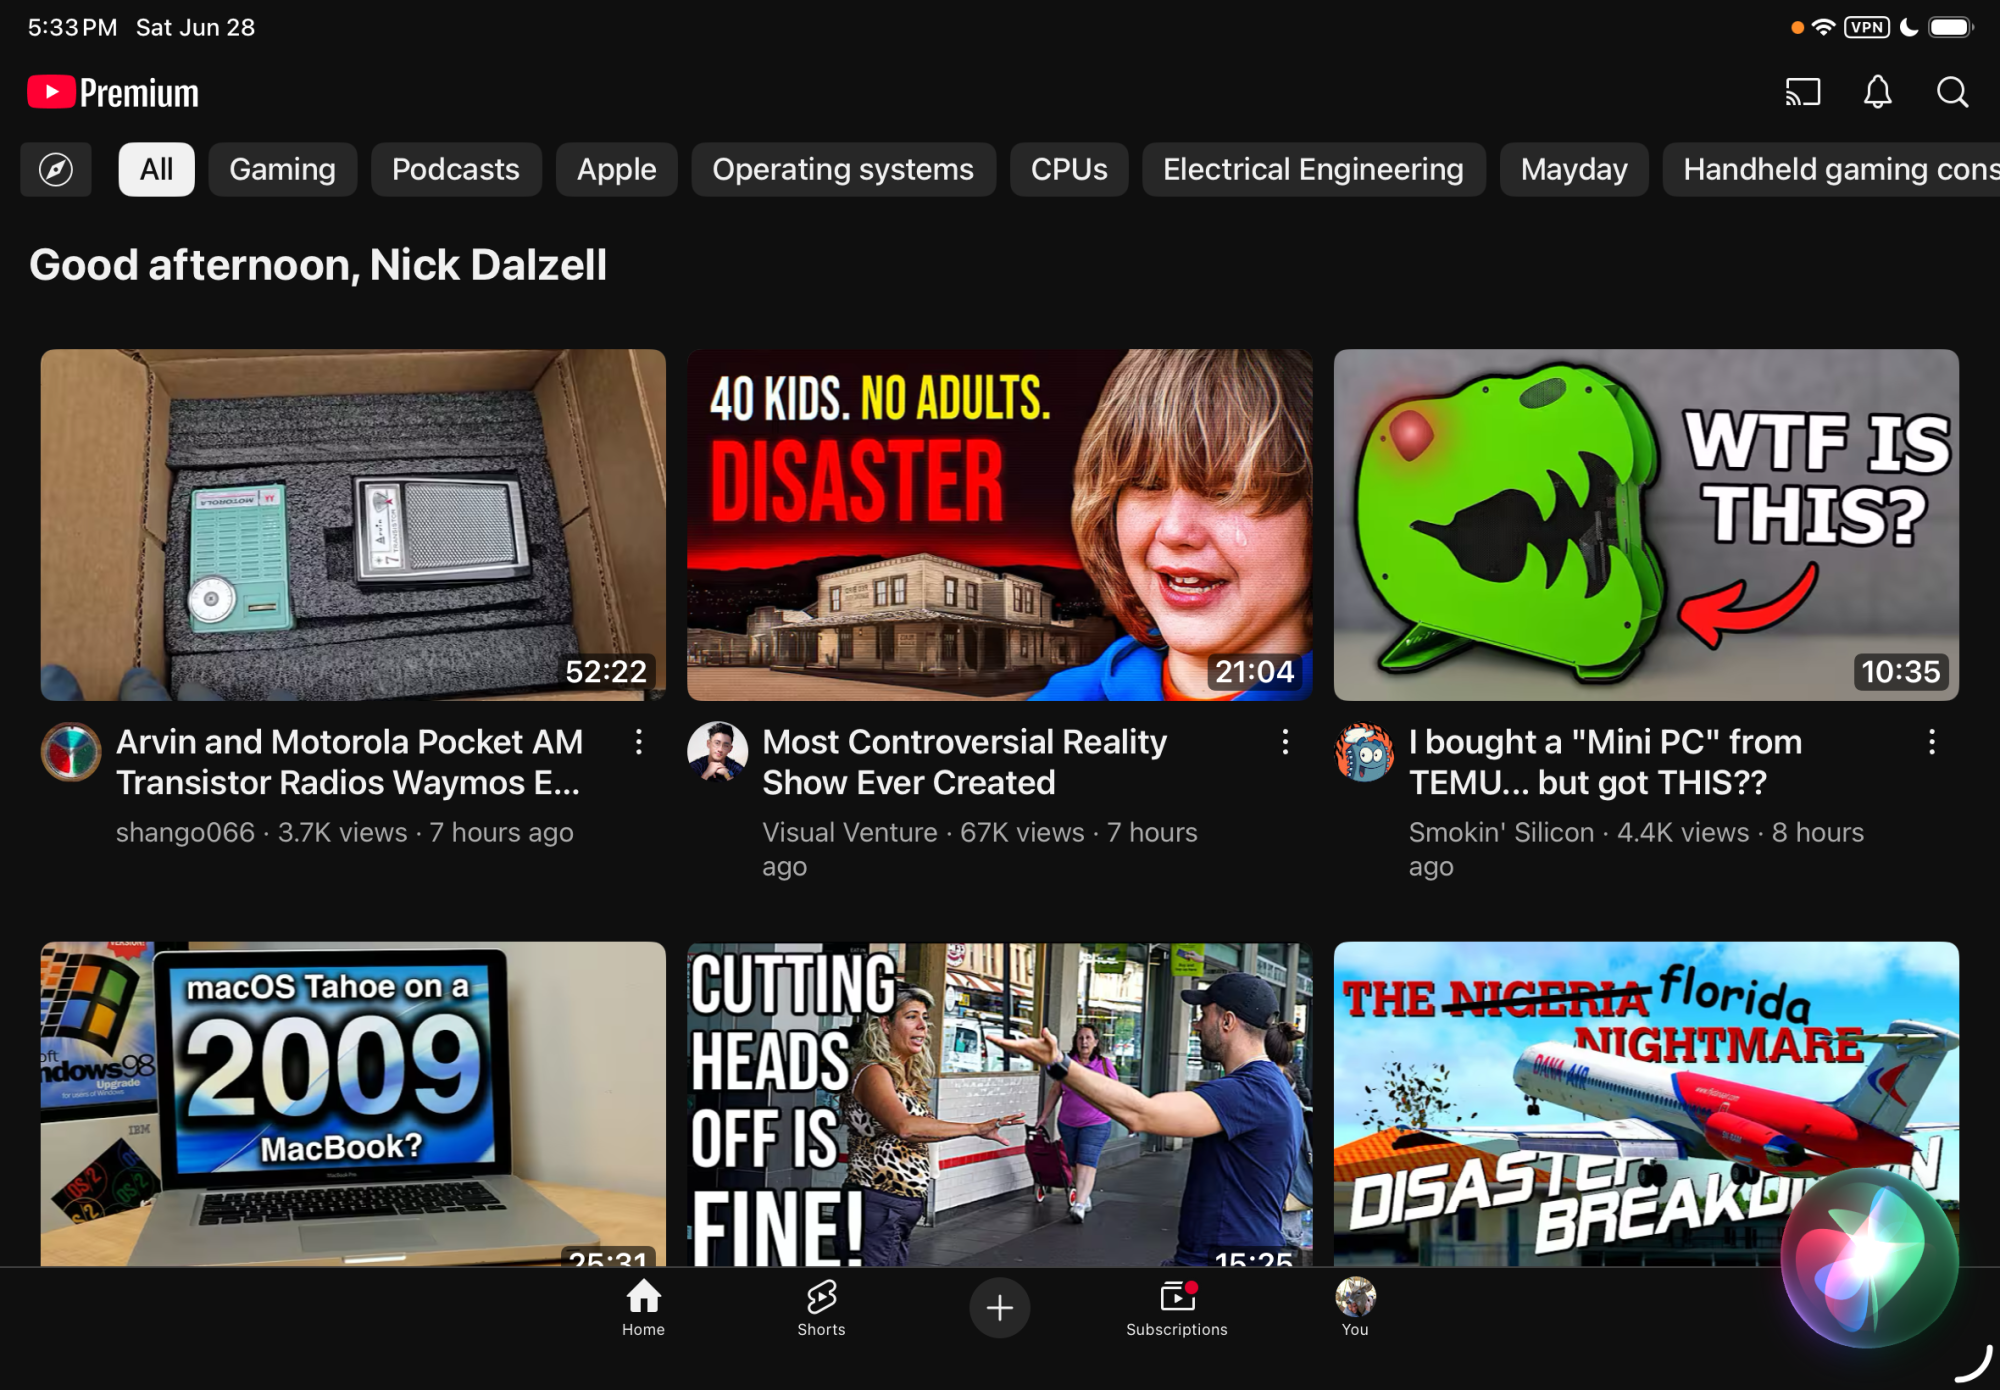Image resolution: width=2000 pixels, height=1390 pixels.
Task: Tap the VPN status indicator
Action: (1867, 27)
